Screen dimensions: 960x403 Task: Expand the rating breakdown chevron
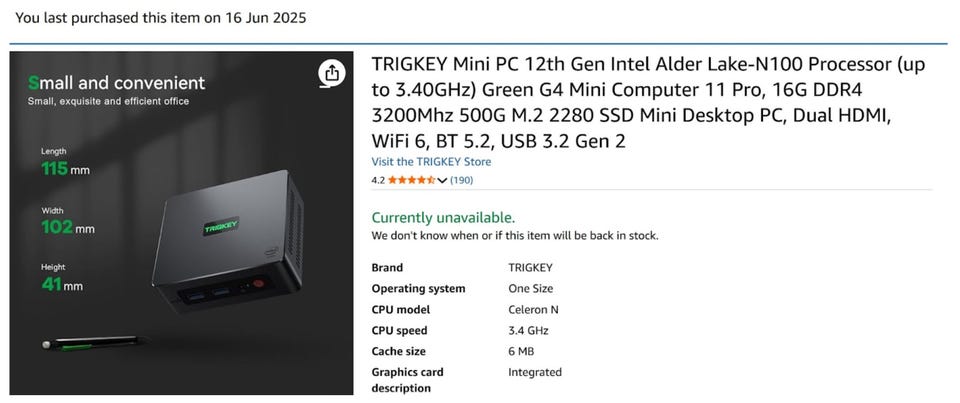pos(442,180)
